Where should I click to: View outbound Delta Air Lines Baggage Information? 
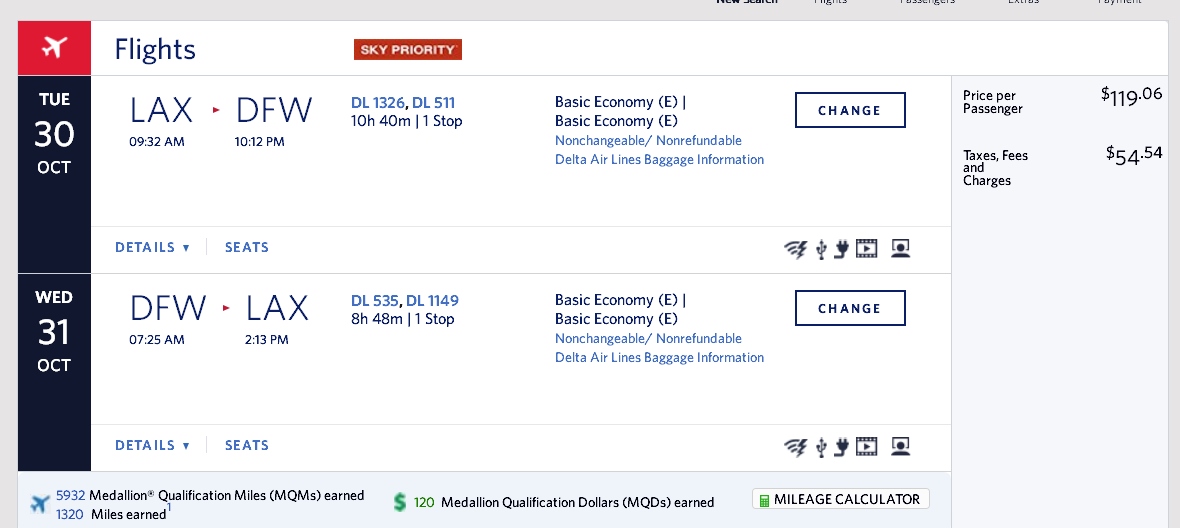click(x=659, y=160)
